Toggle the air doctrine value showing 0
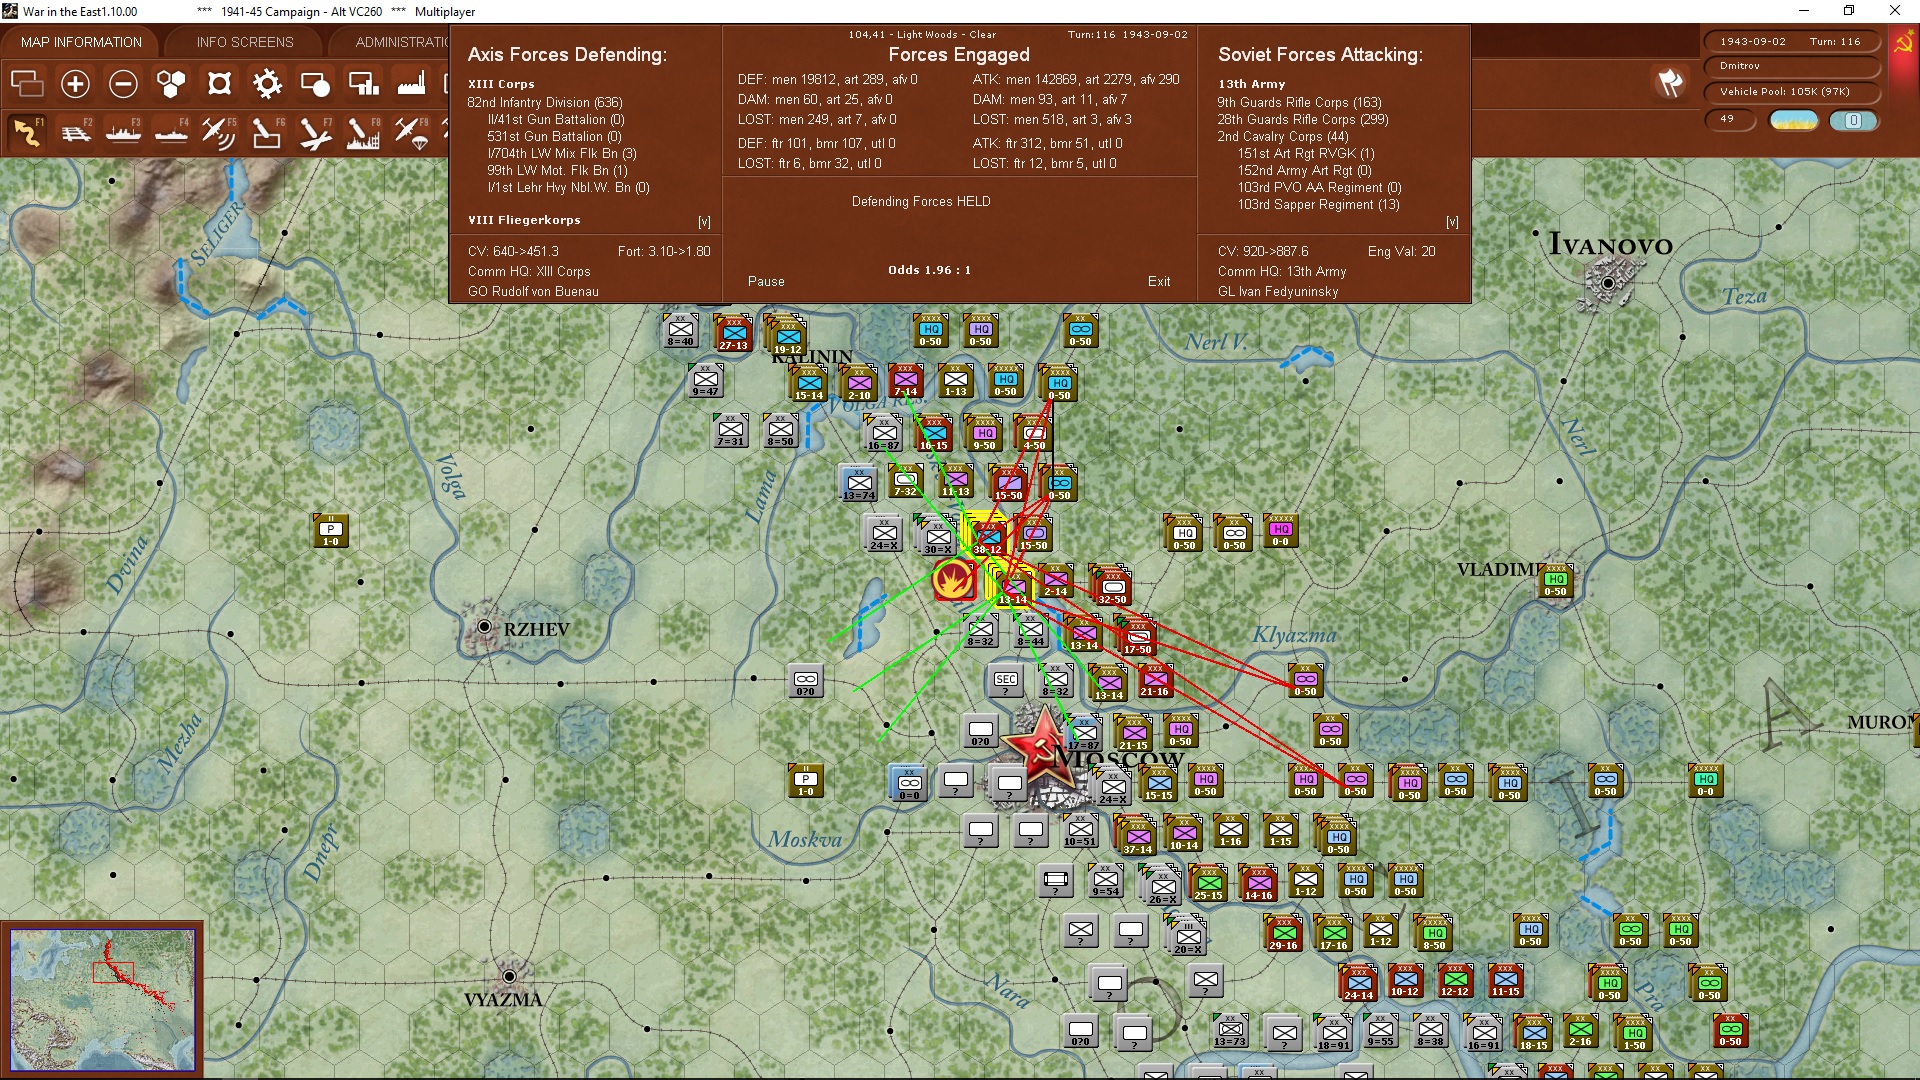Viewport: 1920px width, 1080px height. [x=1855, y=120]
